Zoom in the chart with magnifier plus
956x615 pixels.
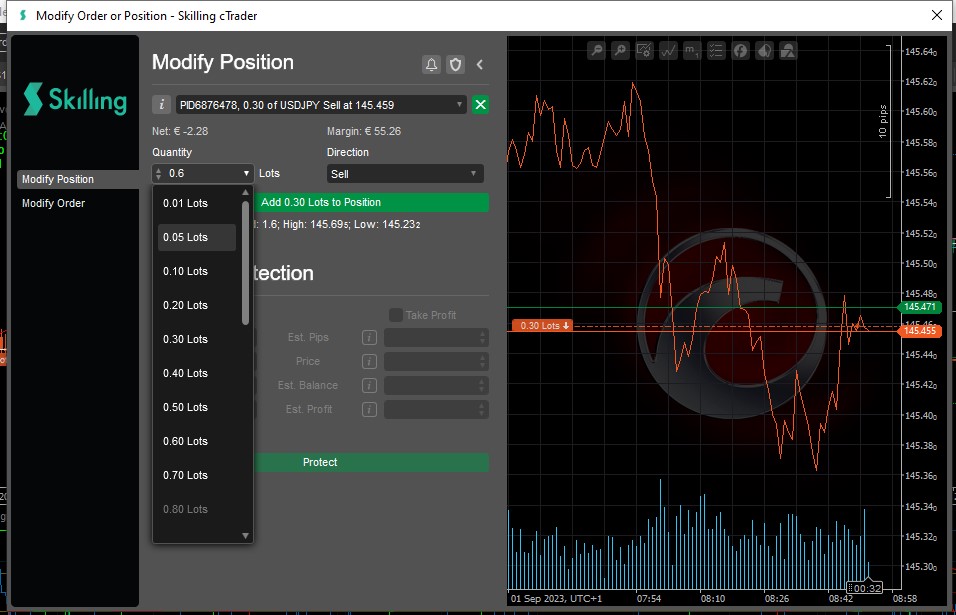coord(620,51)
